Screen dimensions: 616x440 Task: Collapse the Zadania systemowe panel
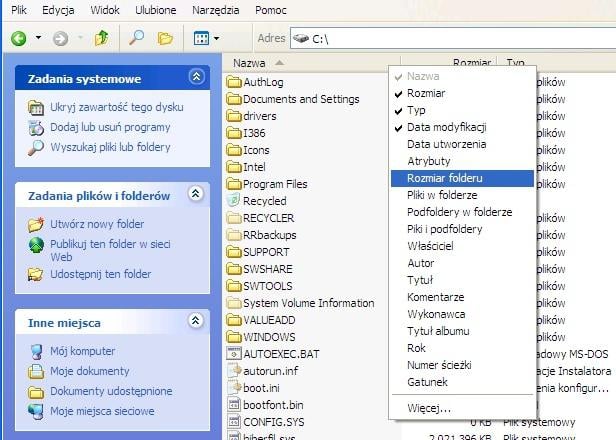[x=196, y=78]
